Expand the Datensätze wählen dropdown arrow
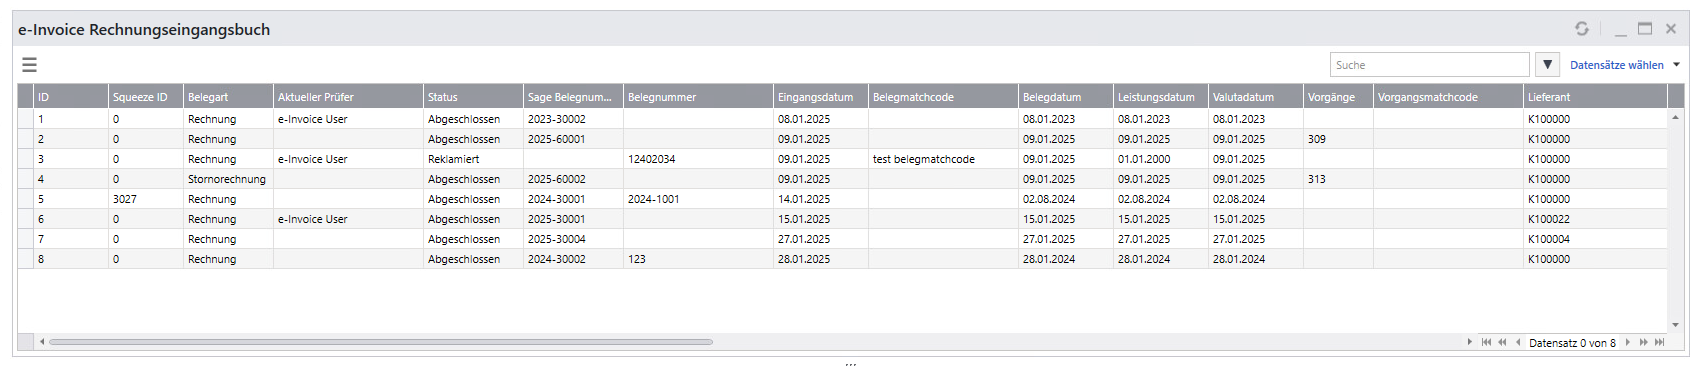 (x=1677, y=65)
